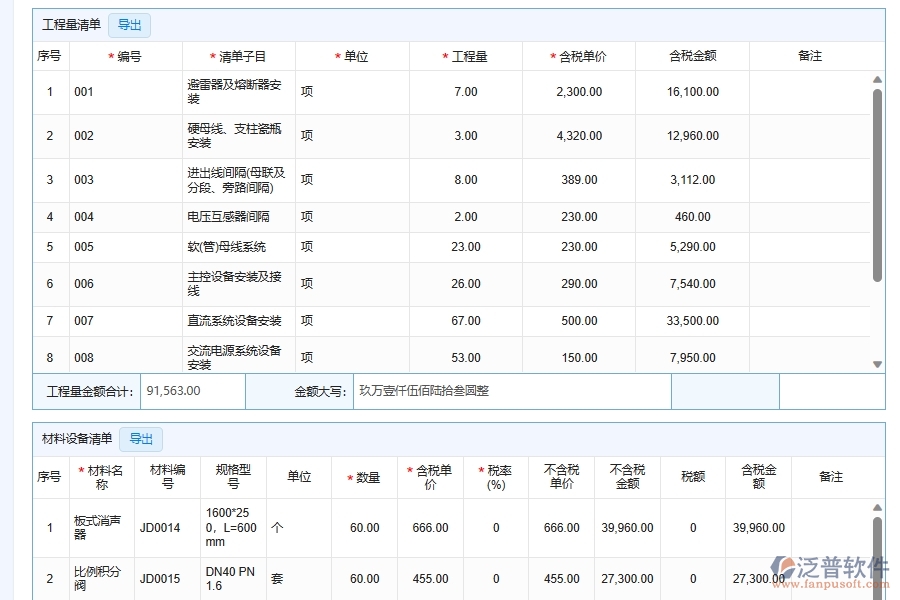Click the 工程量金额合计 total amount field
This screenshot has width=900, height=600.
tap(193, 391)
